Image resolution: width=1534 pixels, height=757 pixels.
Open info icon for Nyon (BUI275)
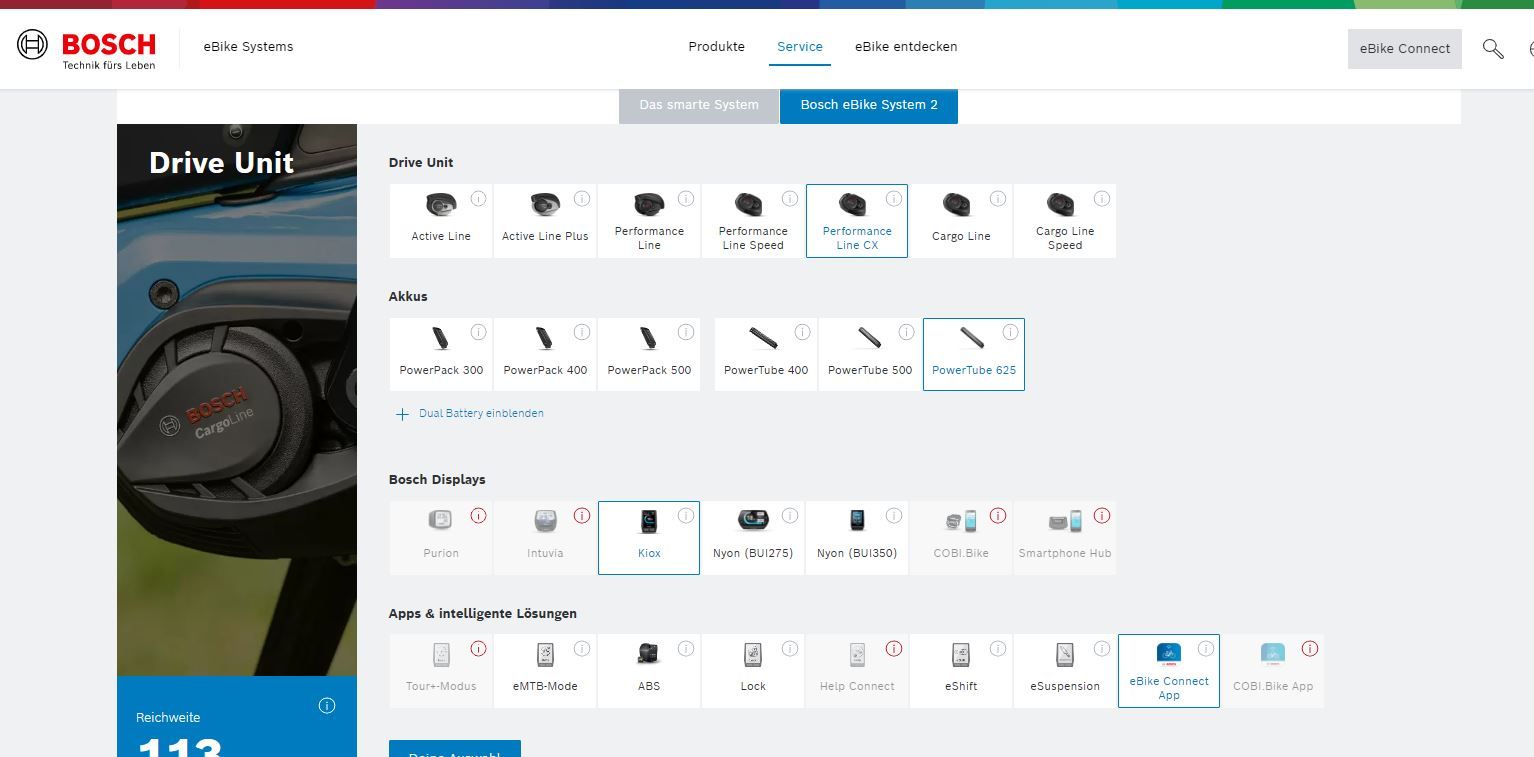click(x=790, y=515)
